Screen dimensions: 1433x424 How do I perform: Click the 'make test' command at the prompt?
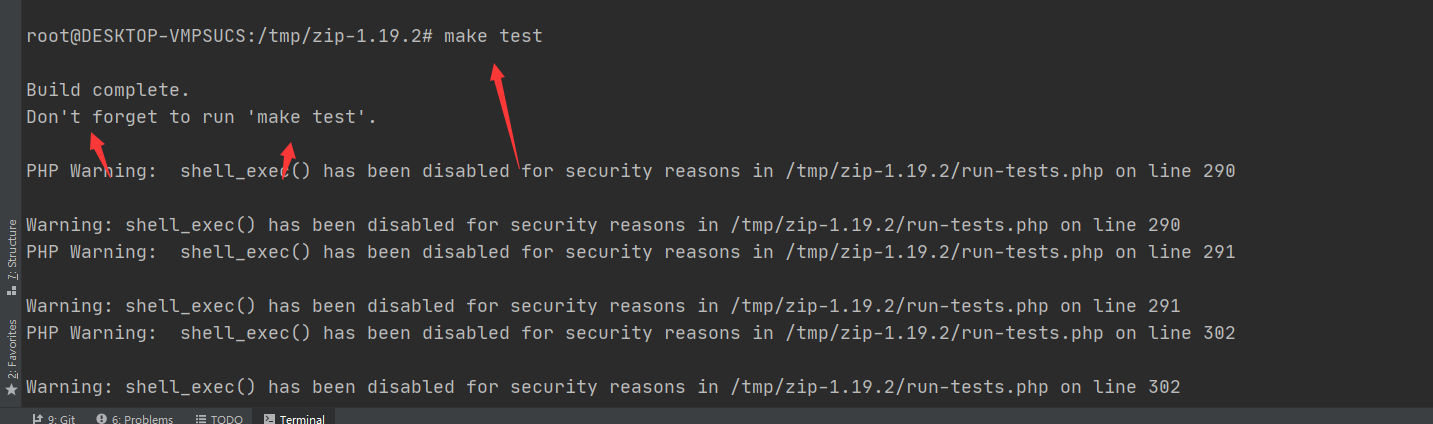493,36
